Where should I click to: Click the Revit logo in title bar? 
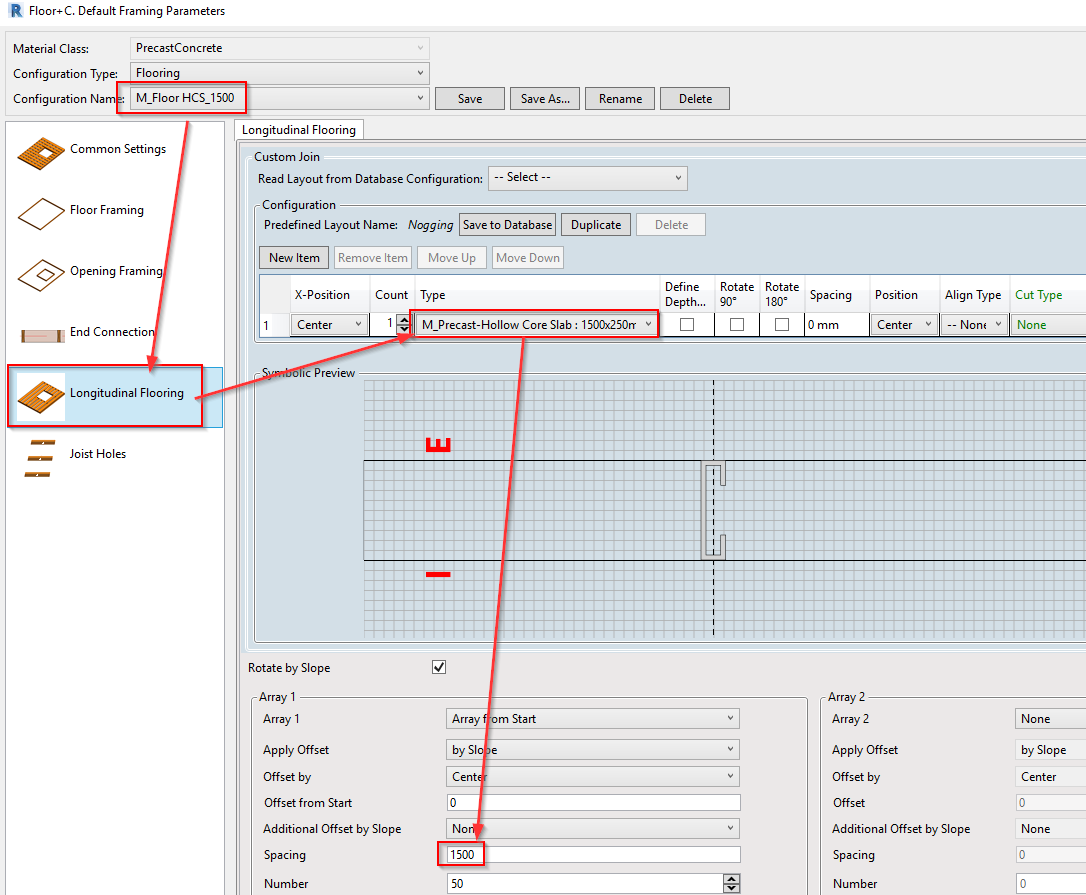15,10
